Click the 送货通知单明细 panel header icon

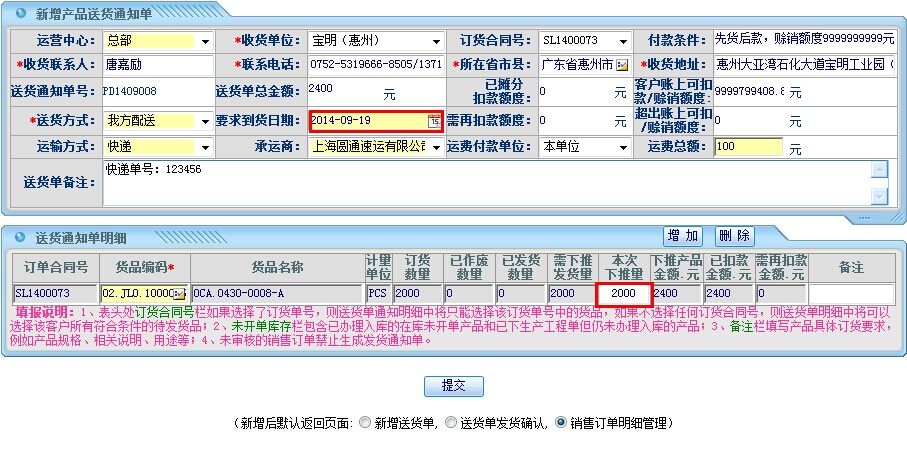tap(18, 238)
